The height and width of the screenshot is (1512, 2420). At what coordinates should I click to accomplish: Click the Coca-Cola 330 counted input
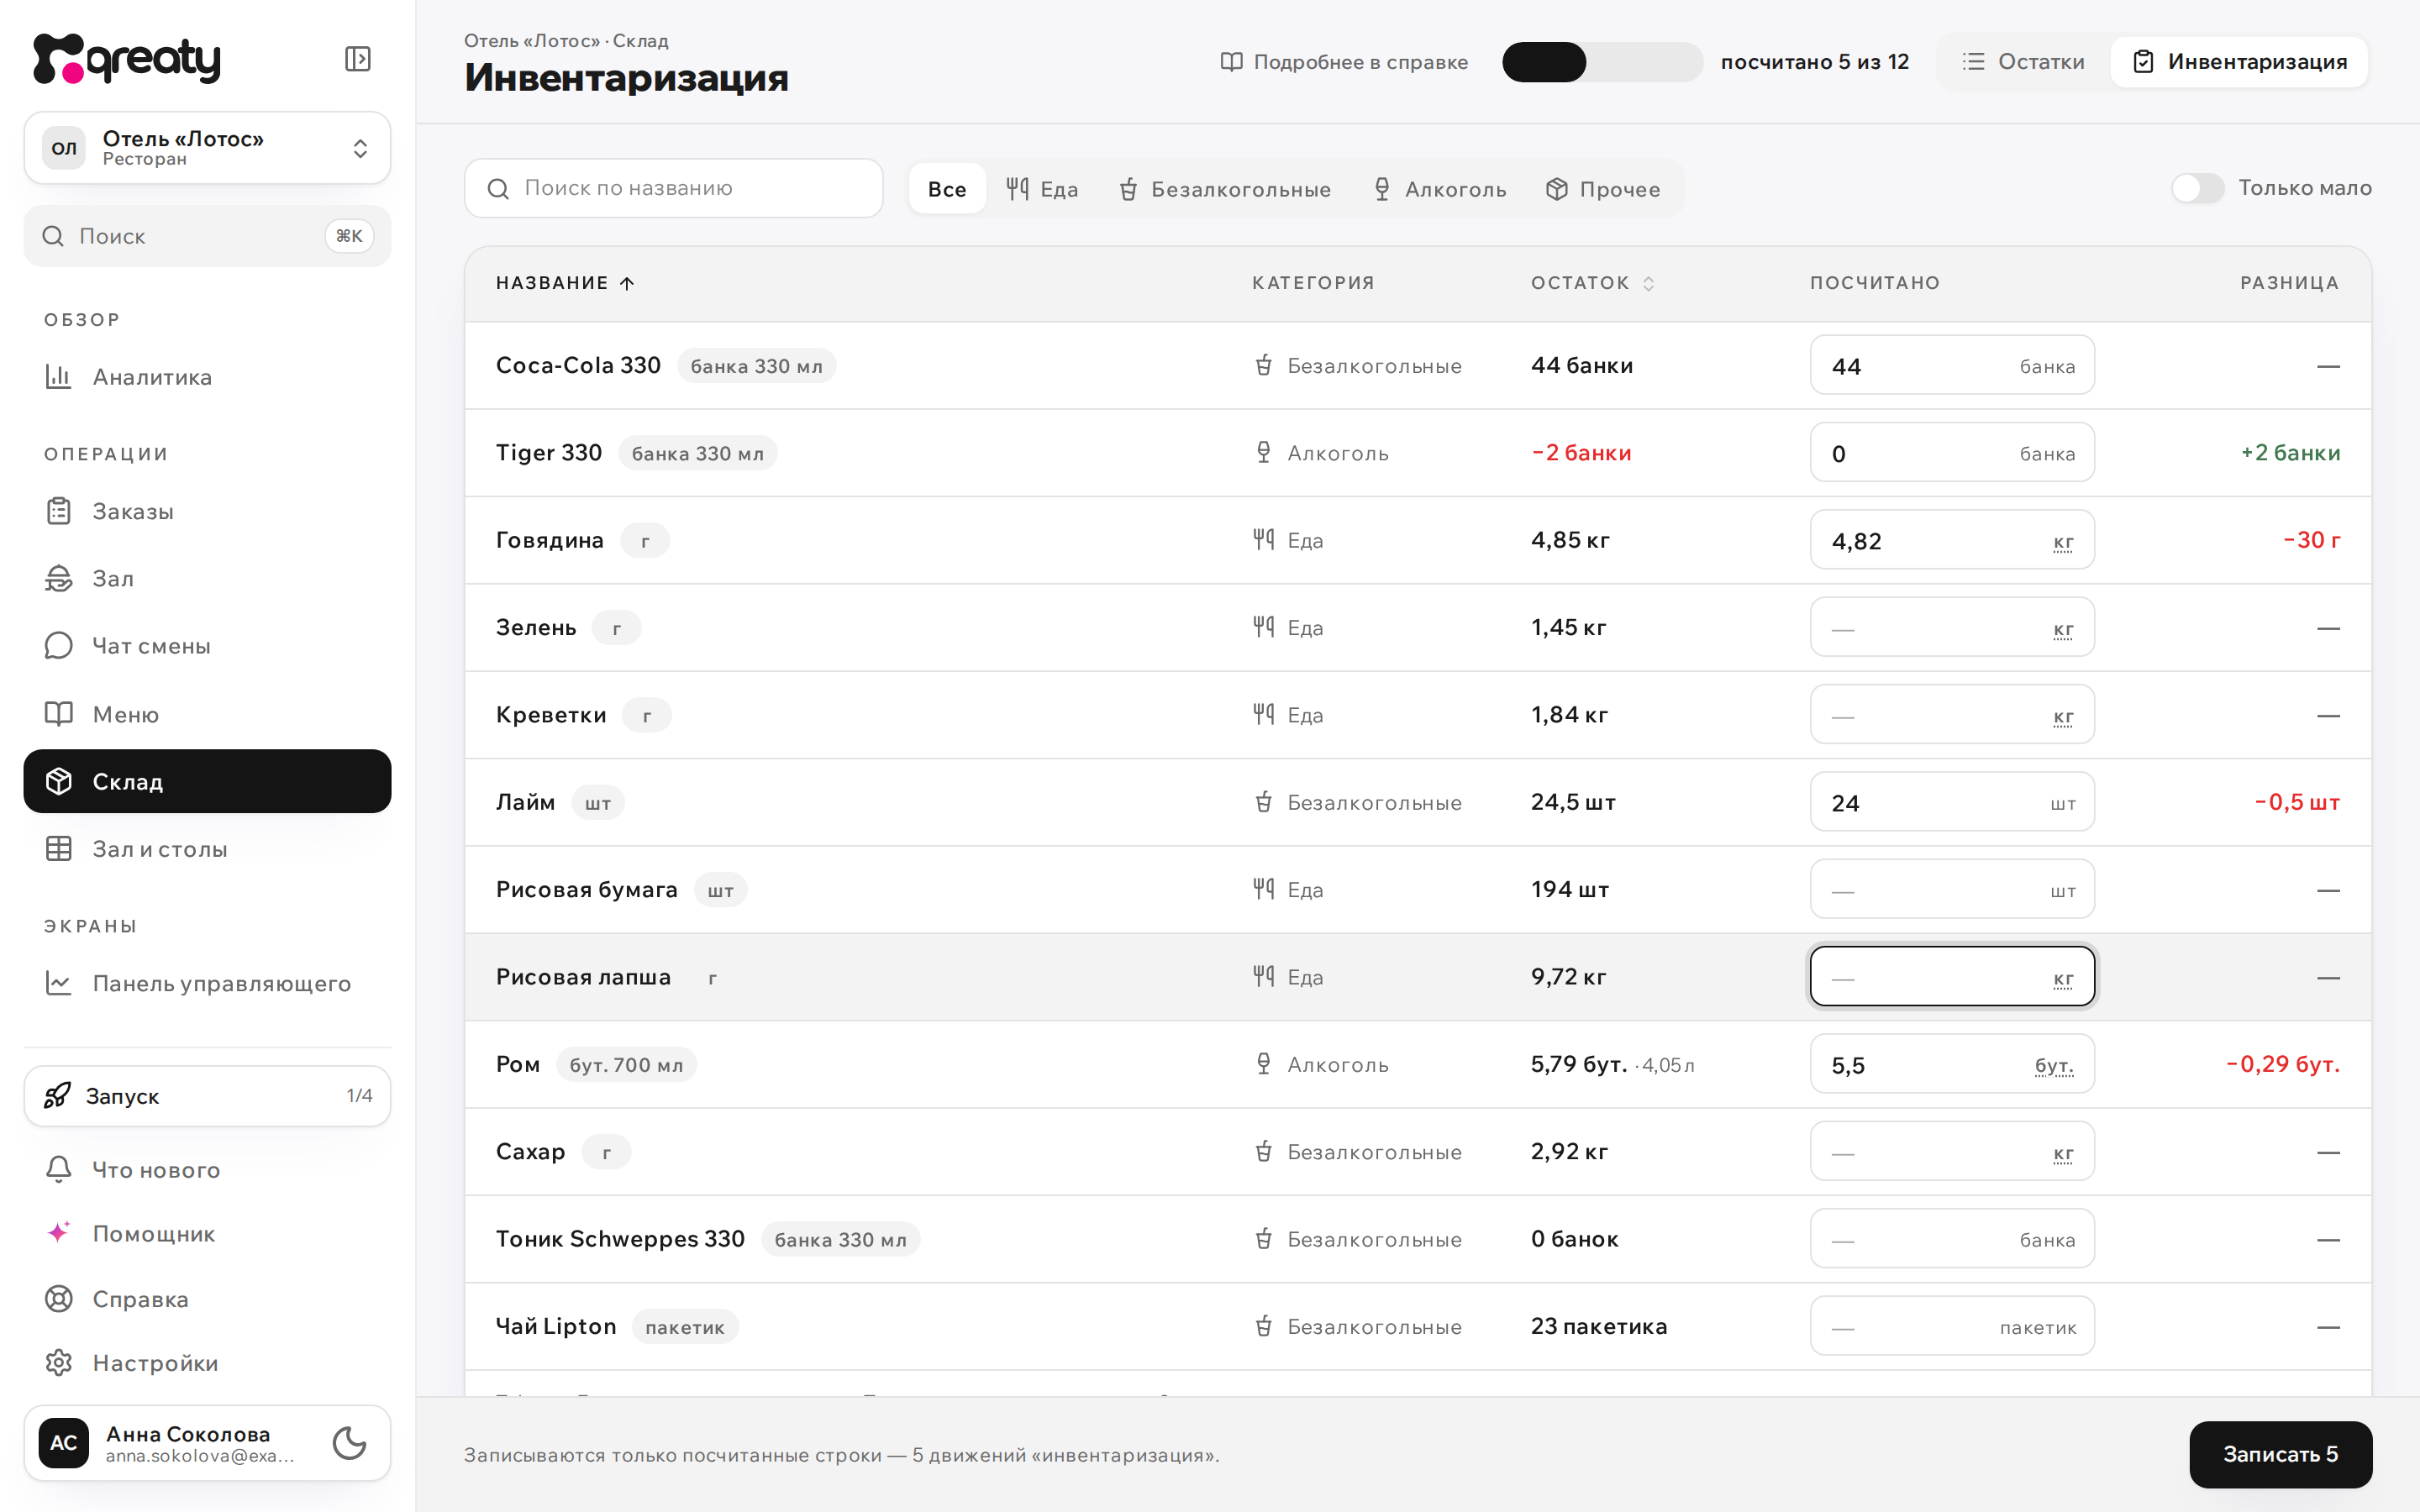tap(1952, 365)
